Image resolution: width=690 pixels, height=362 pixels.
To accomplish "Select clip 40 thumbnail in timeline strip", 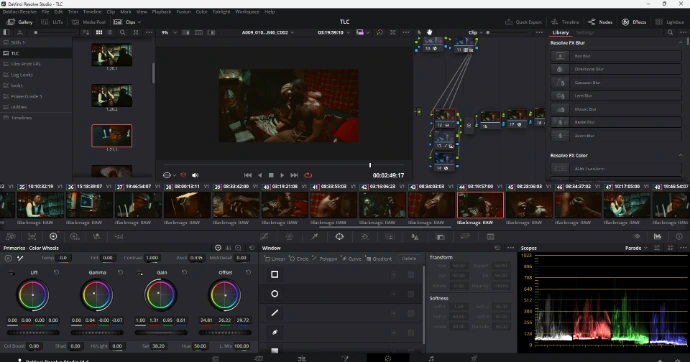I will 284,205.
